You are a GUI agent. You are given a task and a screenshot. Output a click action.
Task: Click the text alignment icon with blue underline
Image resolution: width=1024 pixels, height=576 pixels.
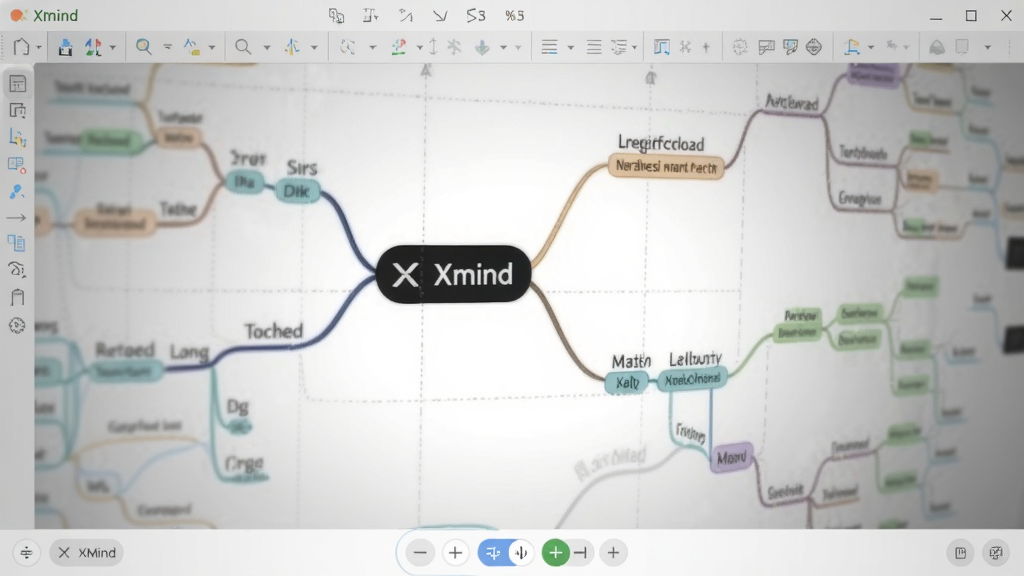point(550,47)
